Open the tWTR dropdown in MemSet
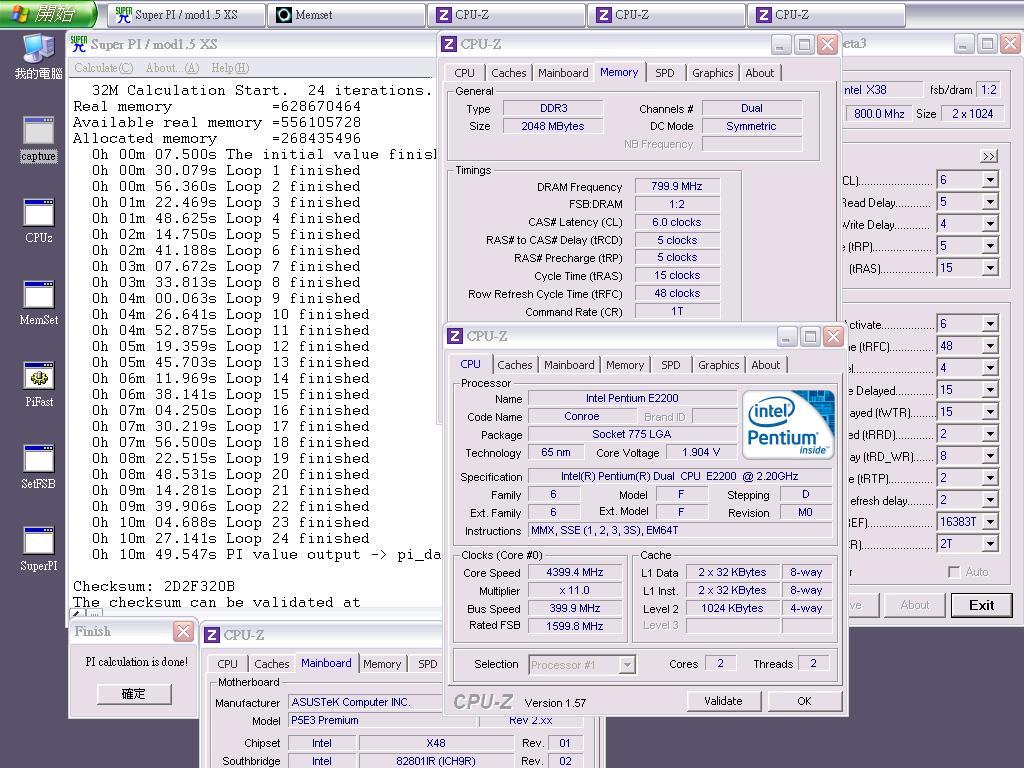 (991, 412)
